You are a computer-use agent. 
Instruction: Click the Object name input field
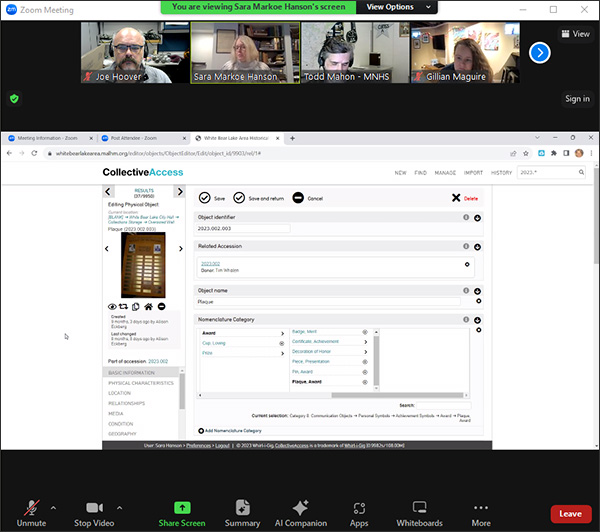point(328,300)
